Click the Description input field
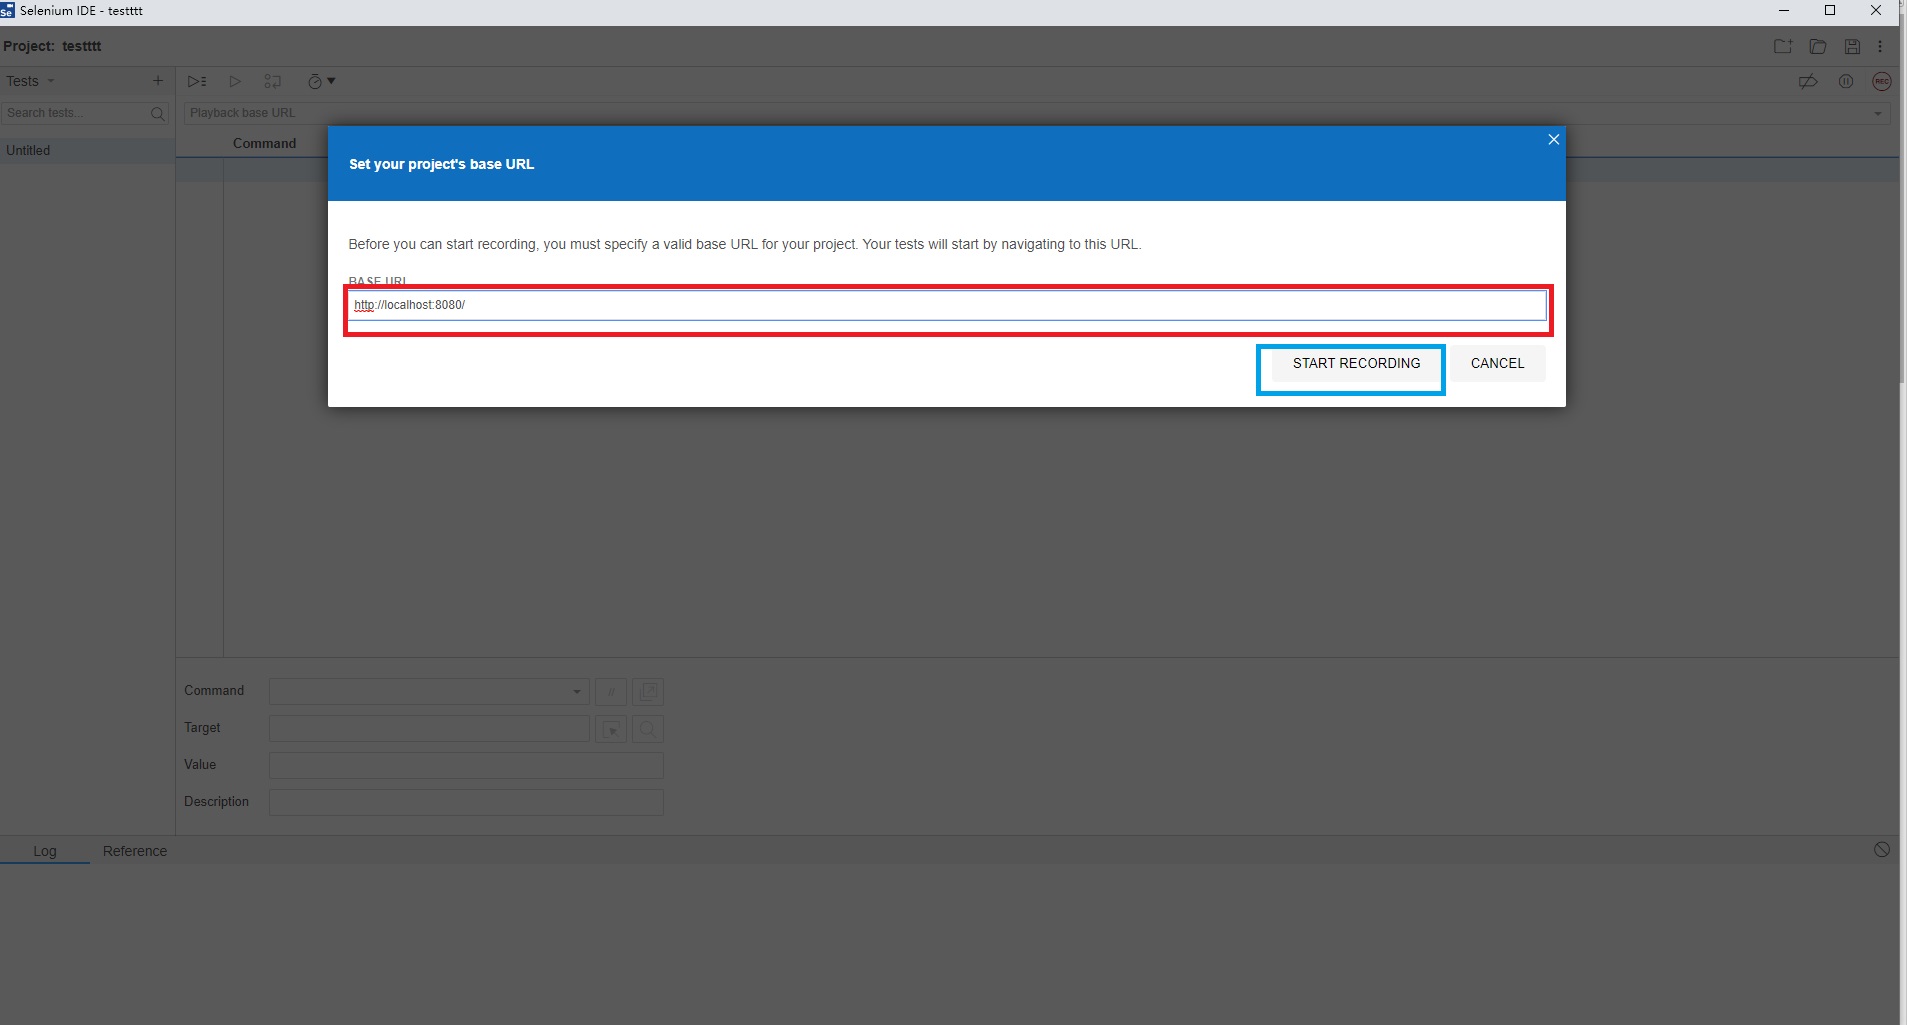Screen dimensions: 1907x1025 (466, 802)
